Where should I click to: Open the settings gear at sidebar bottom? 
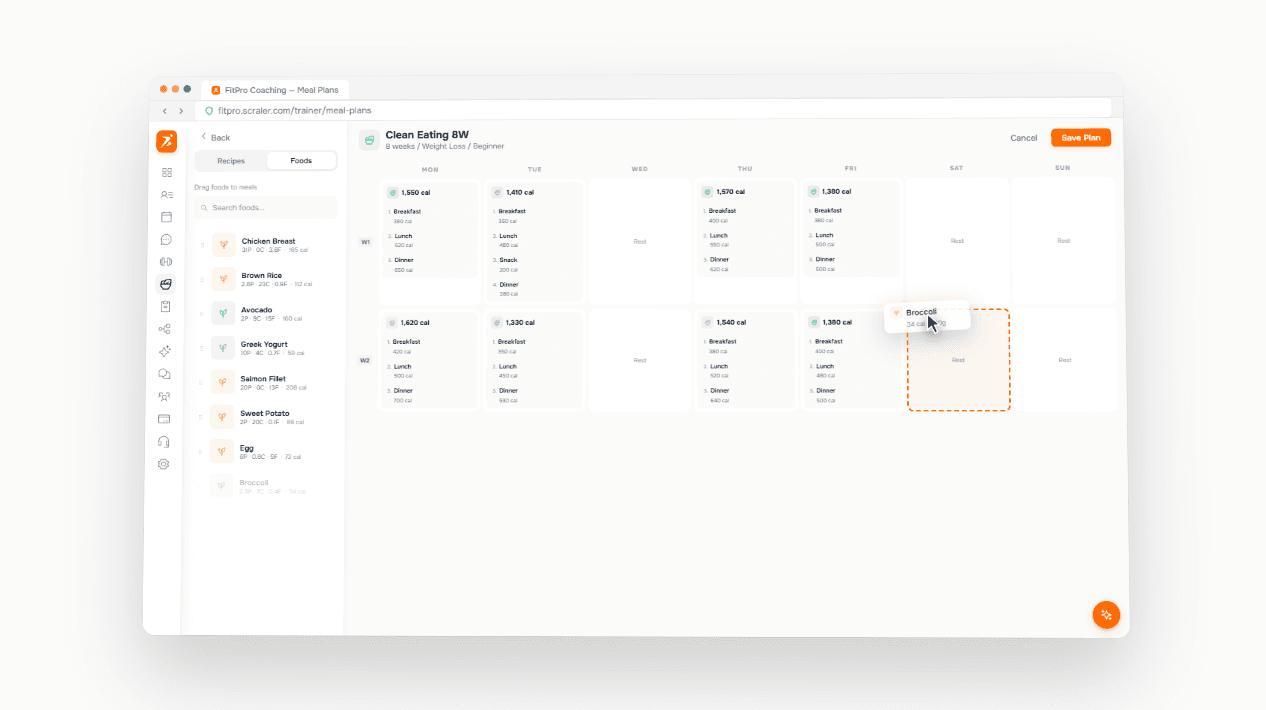pos(164,464)
